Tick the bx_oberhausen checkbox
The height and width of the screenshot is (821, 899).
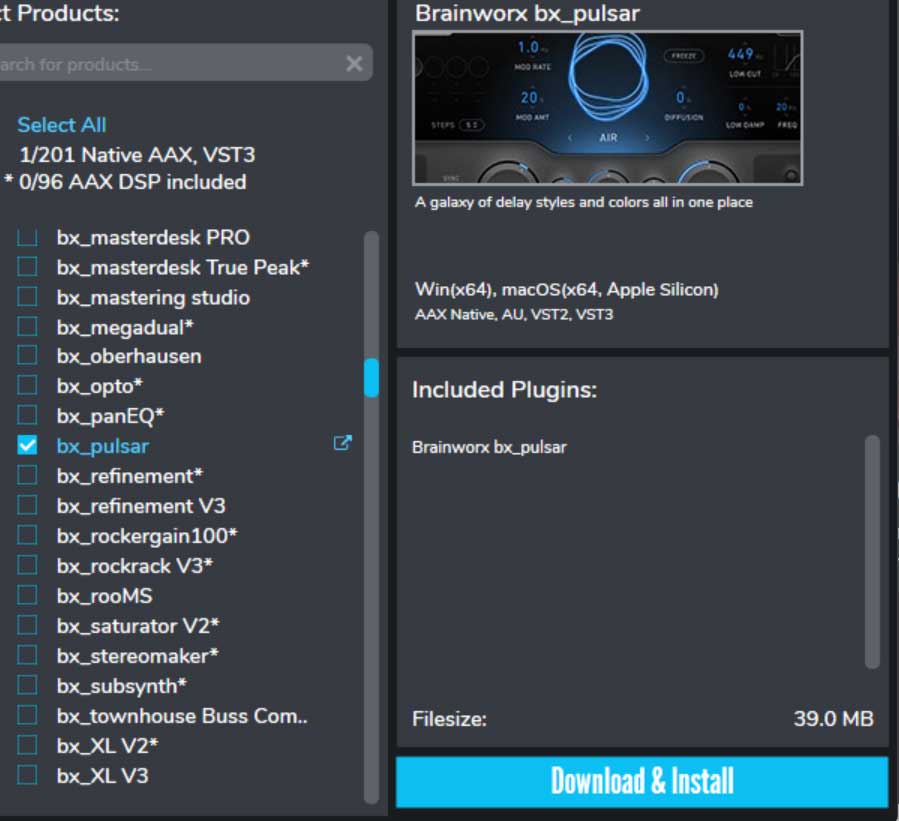pos(27,355)
